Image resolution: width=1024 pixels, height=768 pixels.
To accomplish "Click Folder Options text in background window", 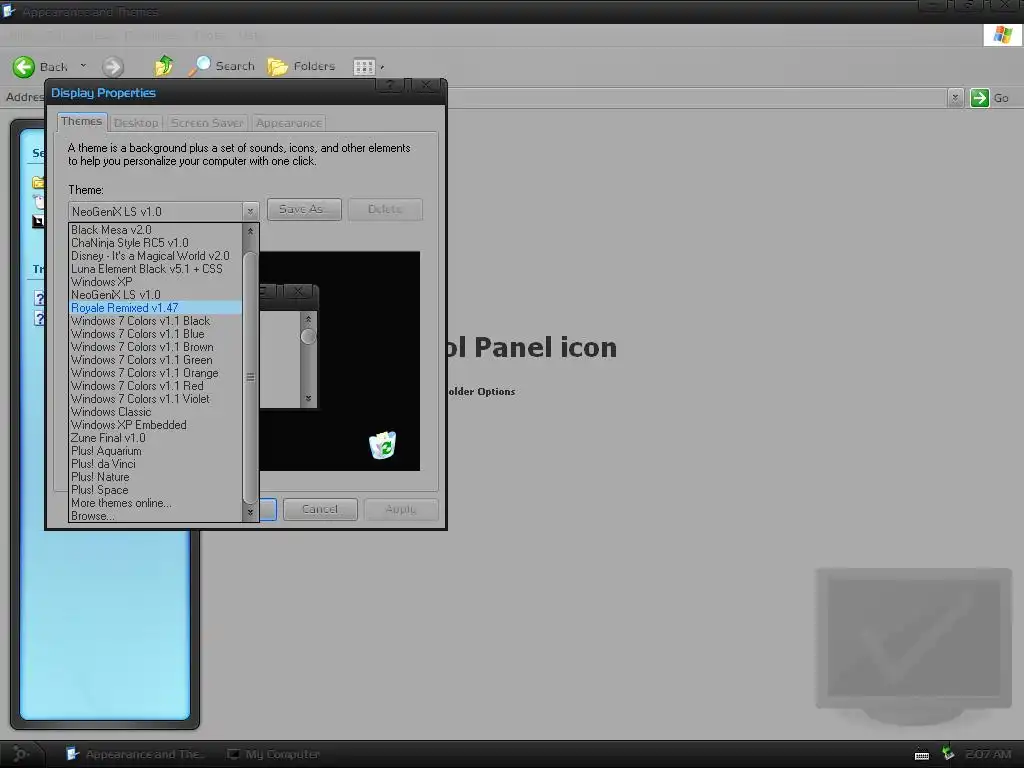I will click(481, 391).
